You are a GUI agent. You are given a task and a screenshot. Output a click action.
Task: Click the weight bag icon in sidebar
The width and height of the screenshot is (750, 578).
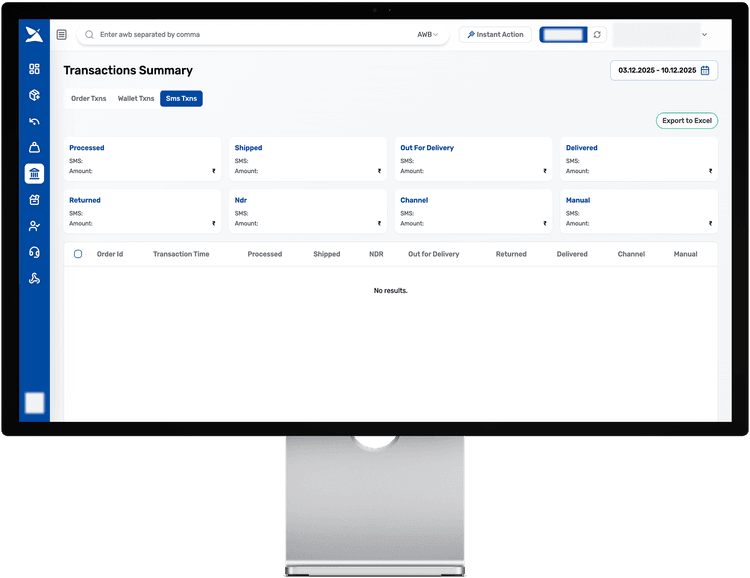tap(34, 148)
